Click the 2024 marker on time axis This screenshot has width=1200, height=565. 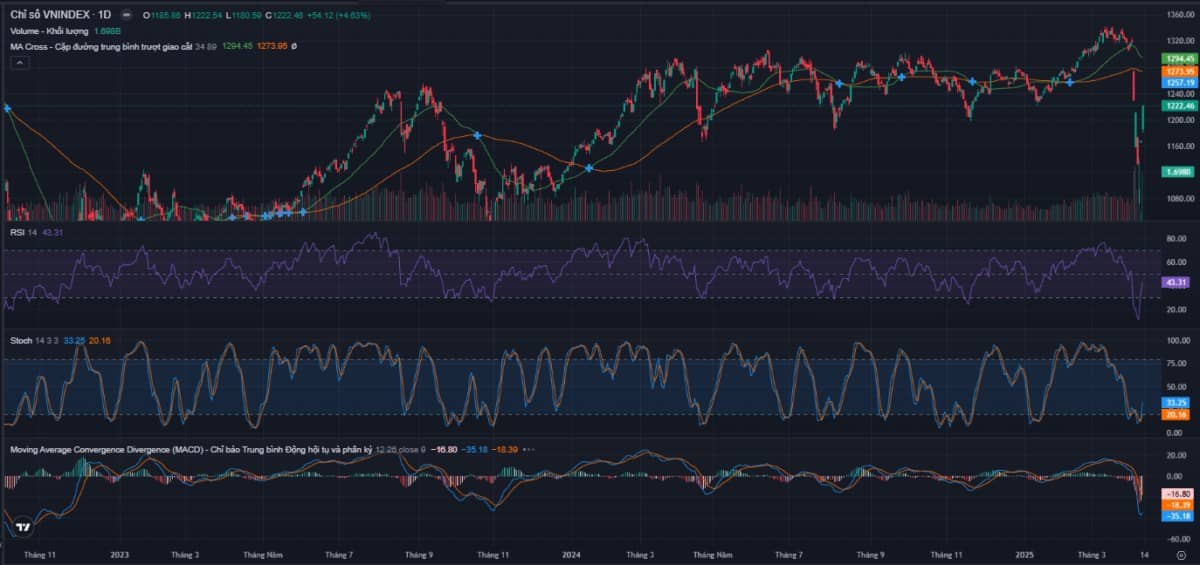point(572,553)
